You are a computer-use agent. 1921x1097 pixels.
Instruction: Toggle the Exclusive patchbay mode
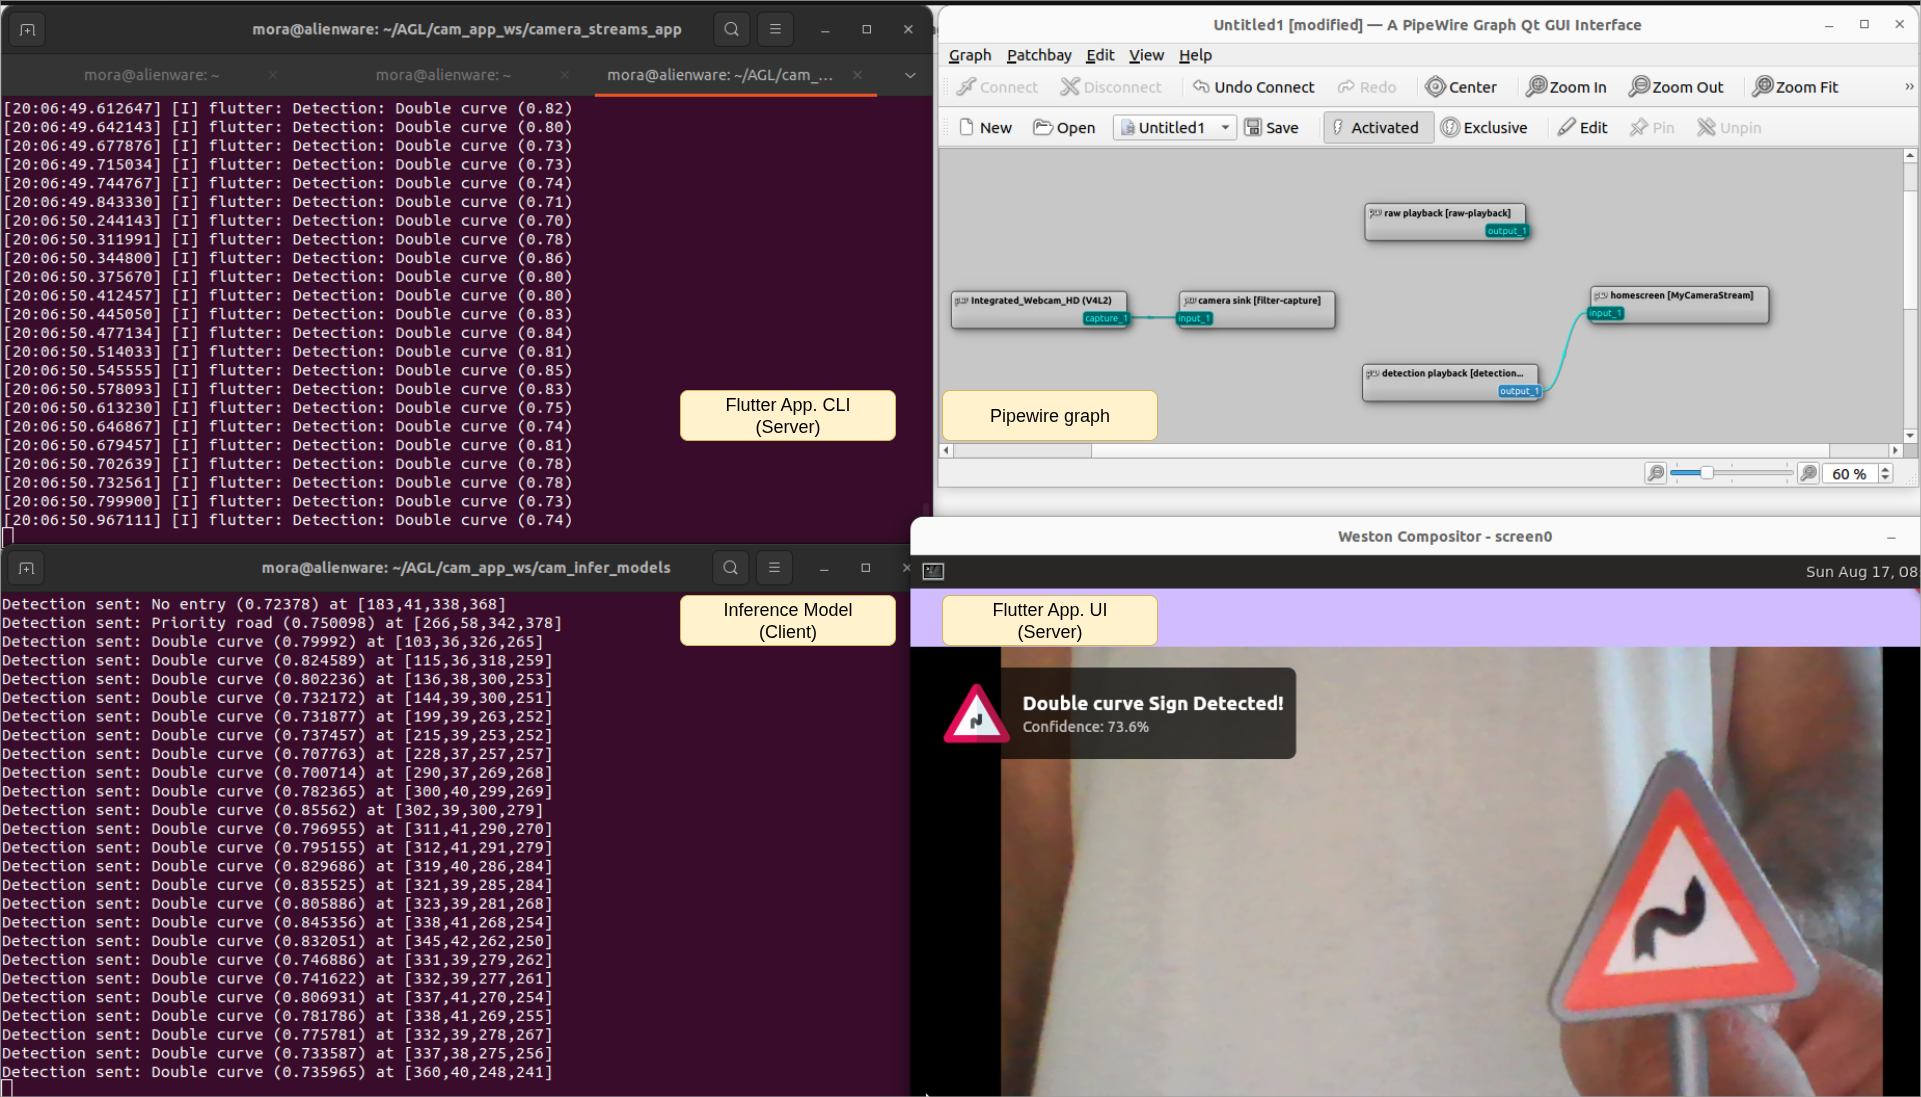click(1484, 127)
